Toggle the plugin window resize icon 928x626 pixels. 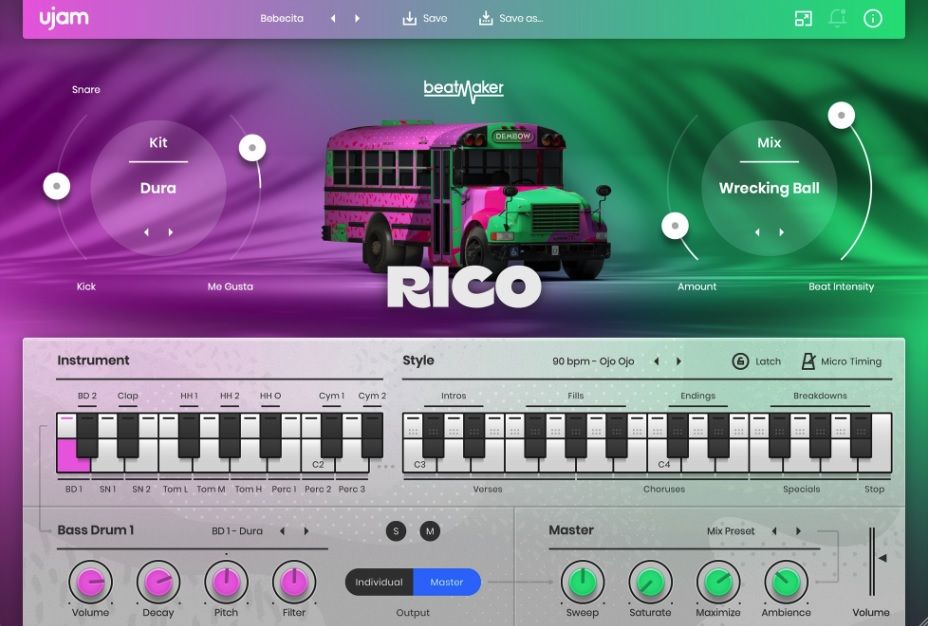[803, 18]
